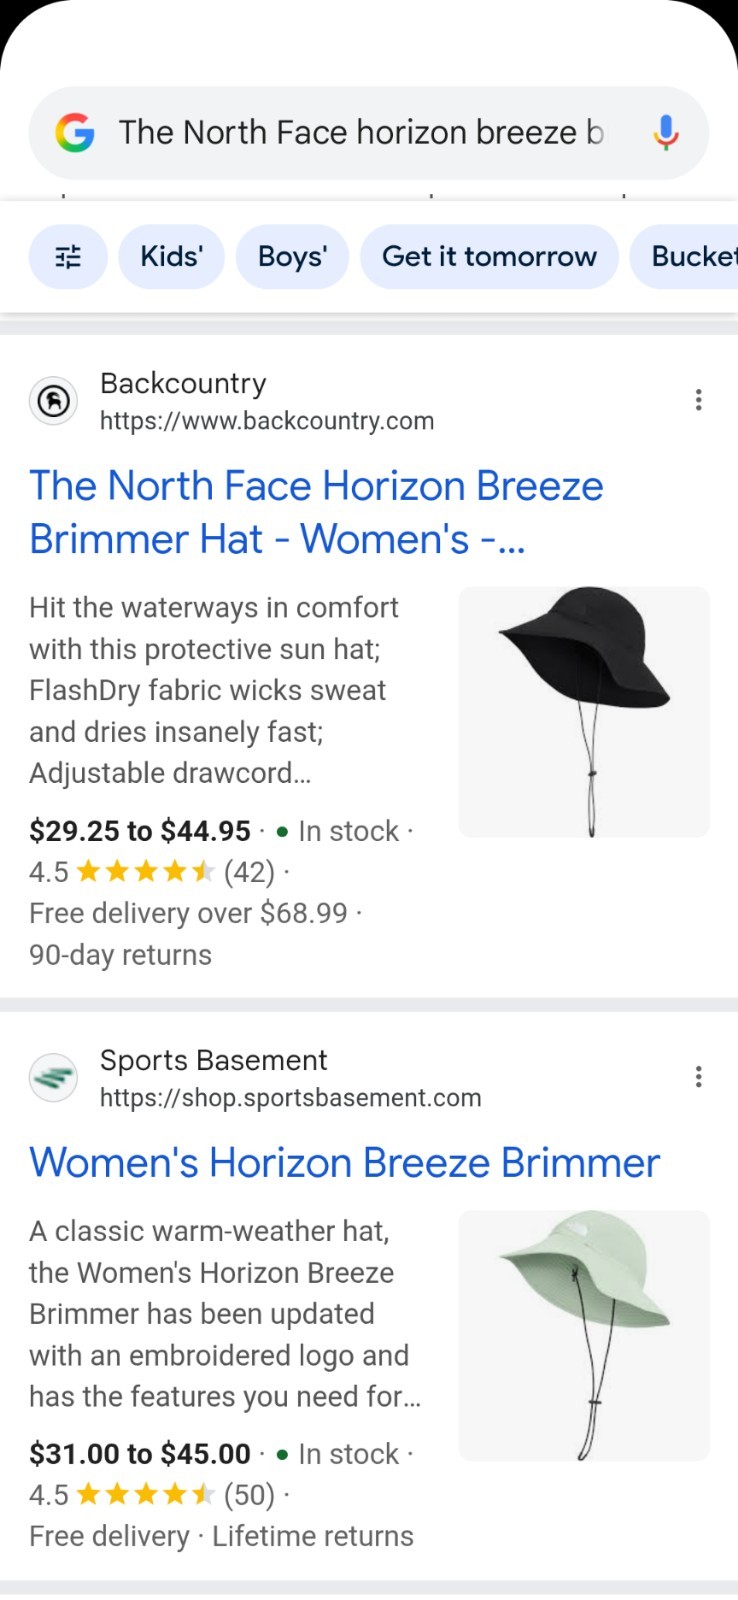
Task: Open Women's Horizon Breeze Brimmer link
Action: pos(344,1163)
